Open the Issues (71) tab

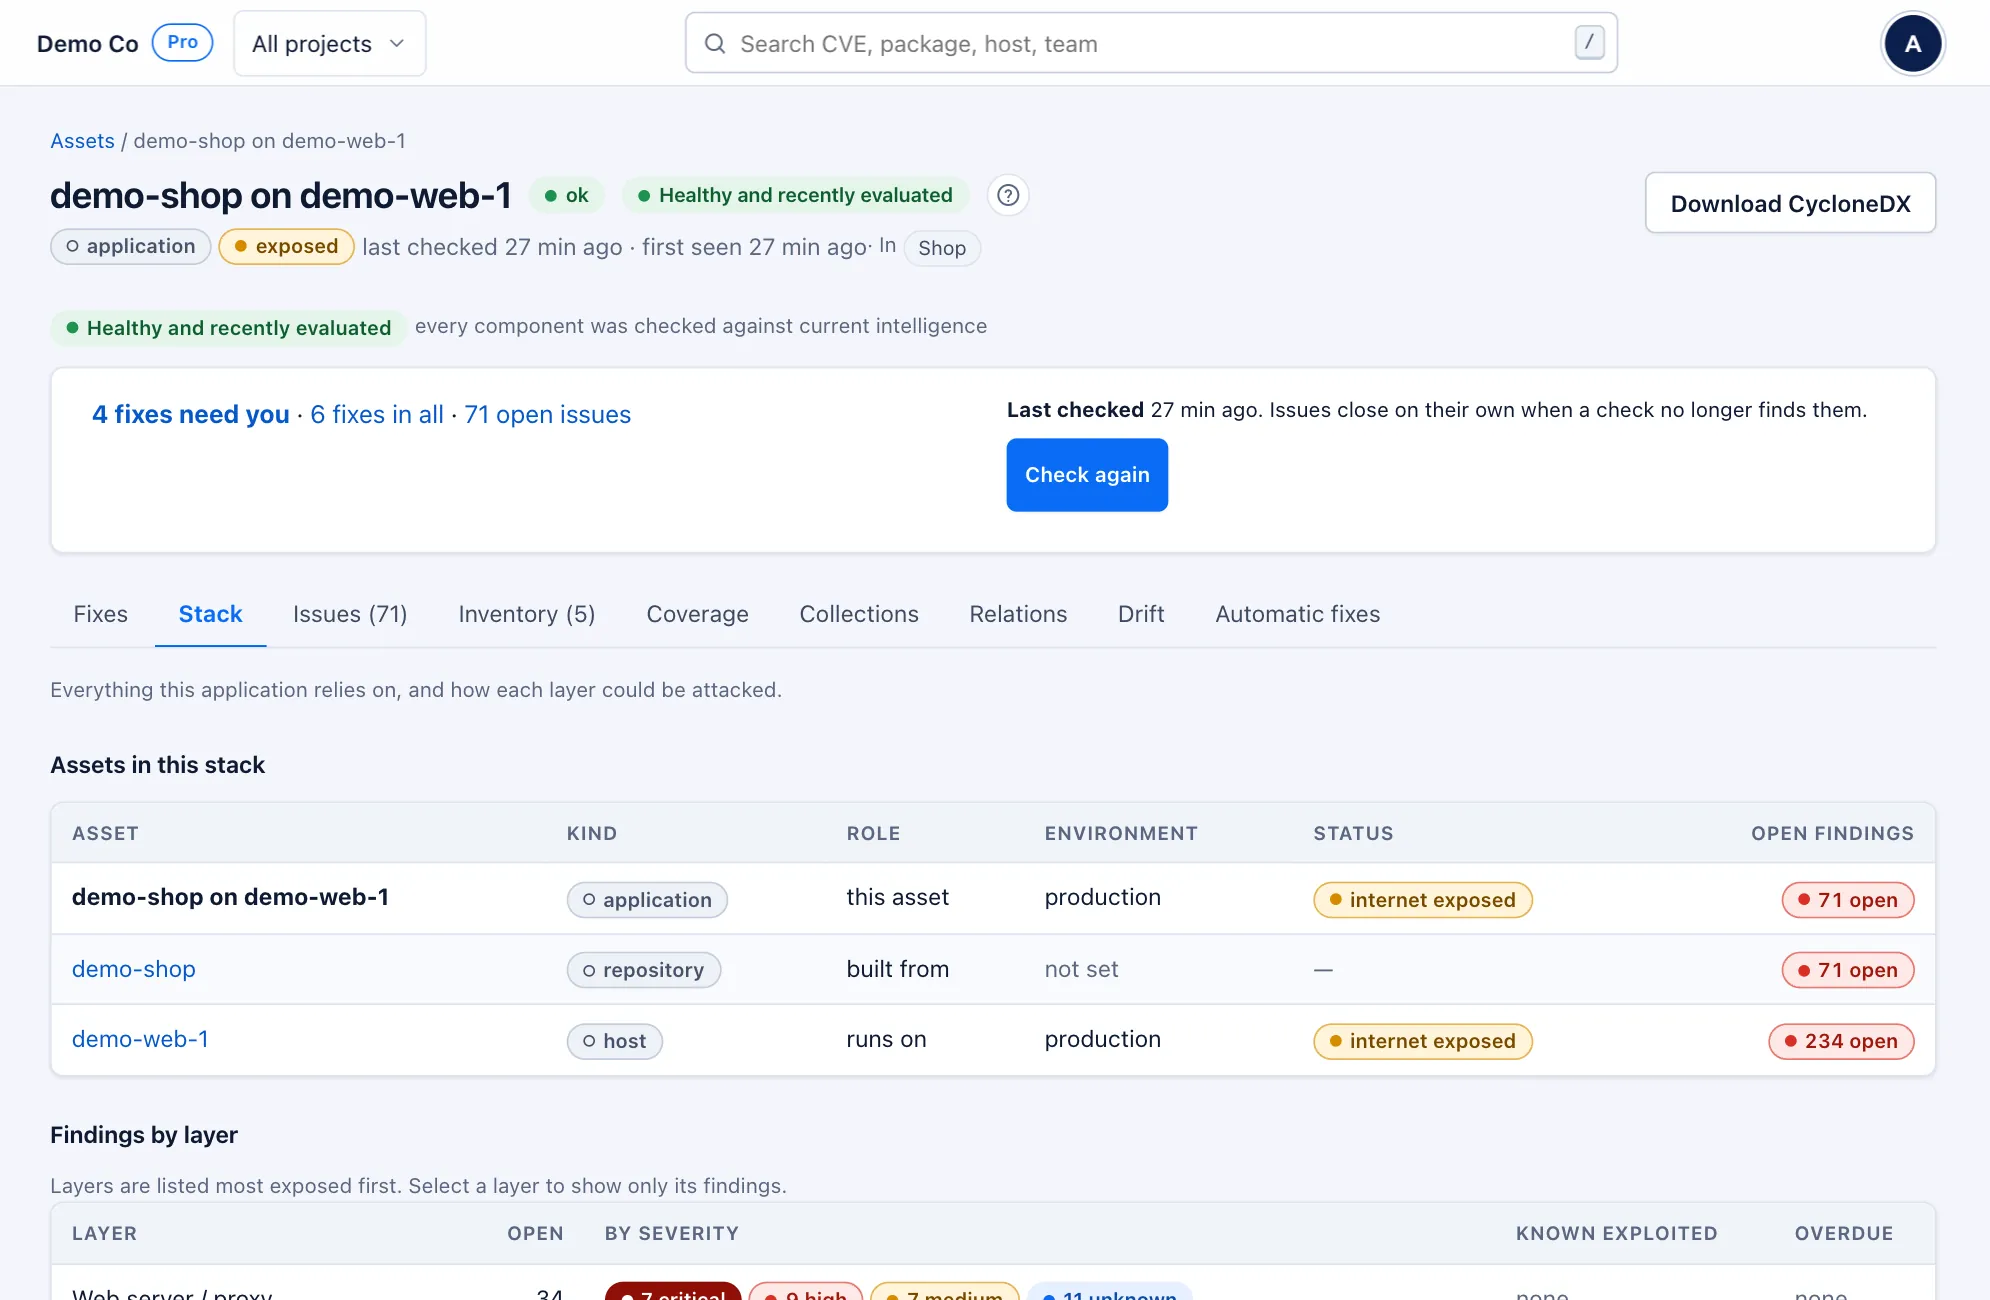[350, 614]
